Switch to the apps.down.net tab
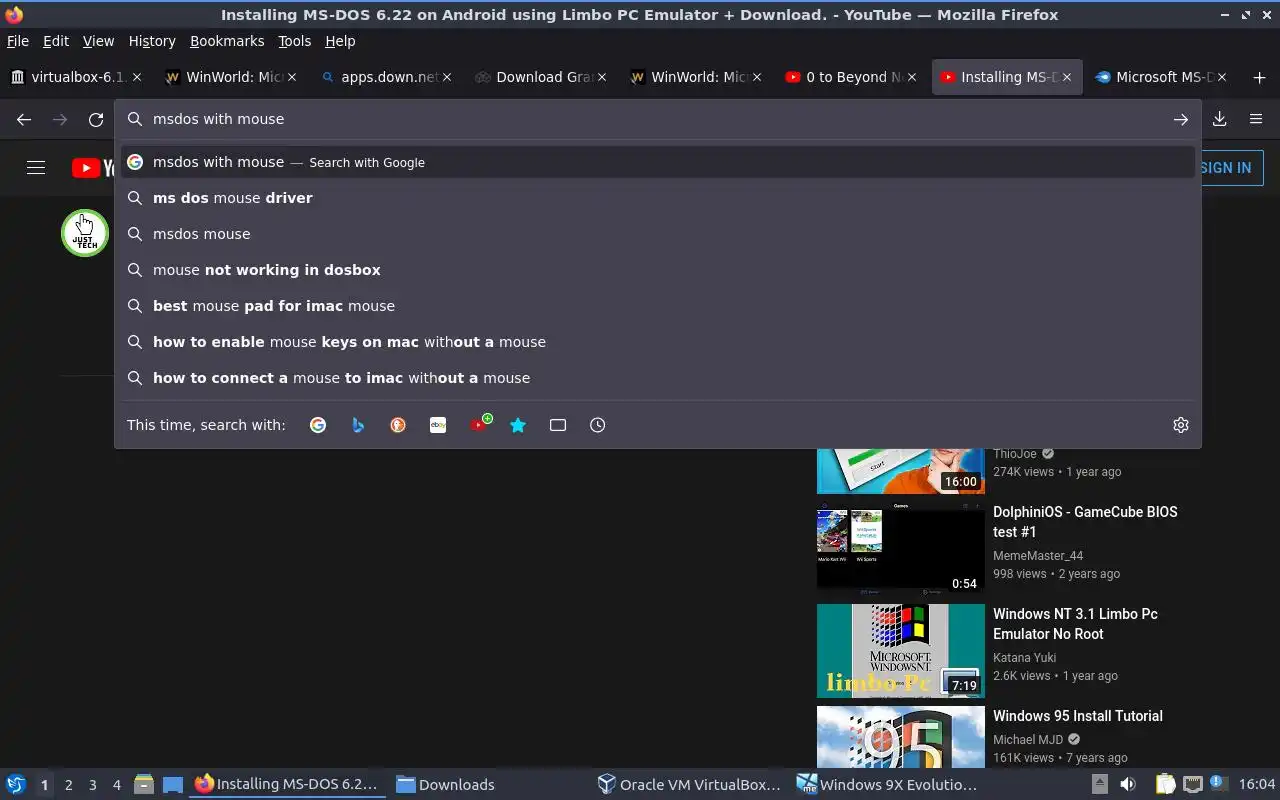 [386, 77]
